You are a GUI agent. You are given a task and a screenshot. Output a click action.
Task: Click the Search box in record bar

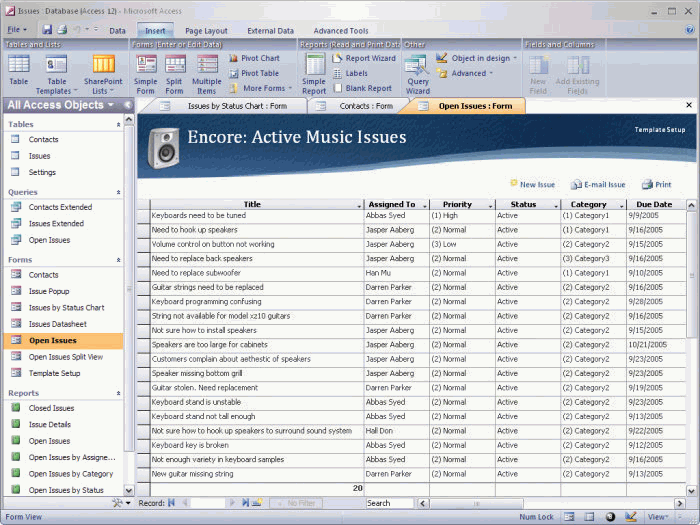point(390,503)
